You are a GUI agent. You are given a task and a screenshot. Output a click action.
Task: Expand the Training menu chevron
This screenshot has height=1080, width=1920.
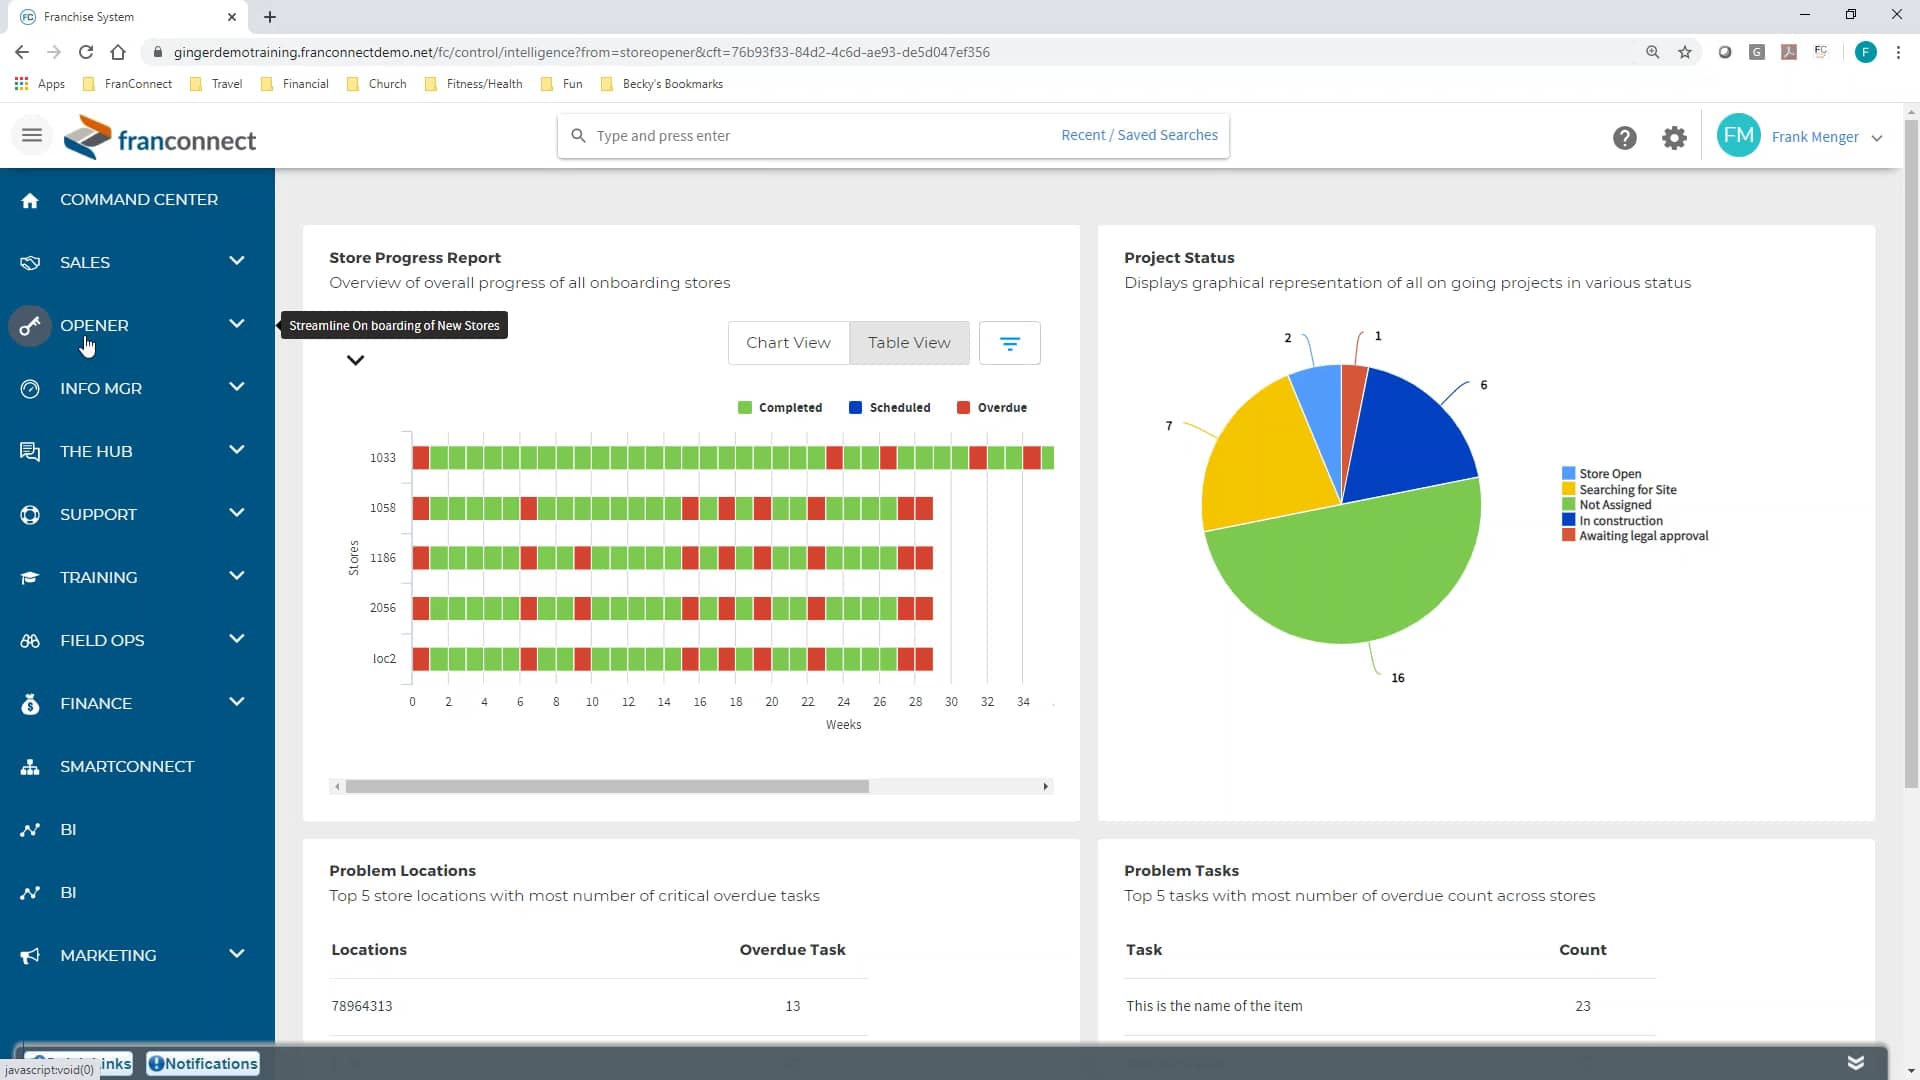[x=236, y=576]
